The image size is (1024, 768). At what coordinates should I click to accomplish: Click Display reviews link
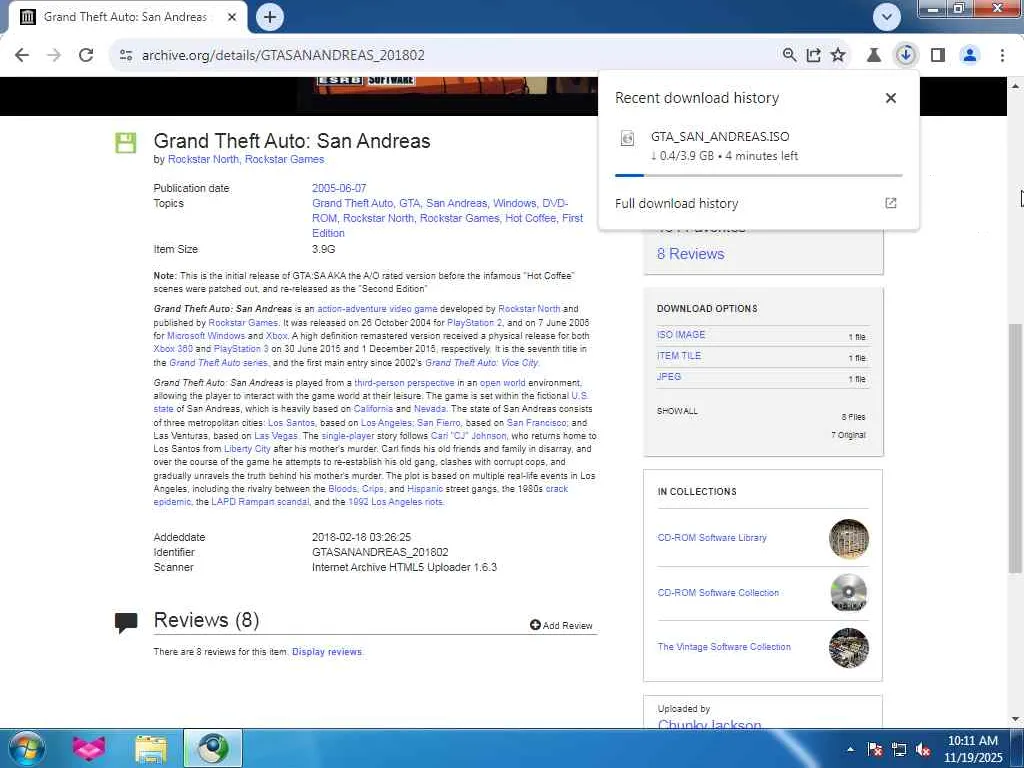coord(327,652)
